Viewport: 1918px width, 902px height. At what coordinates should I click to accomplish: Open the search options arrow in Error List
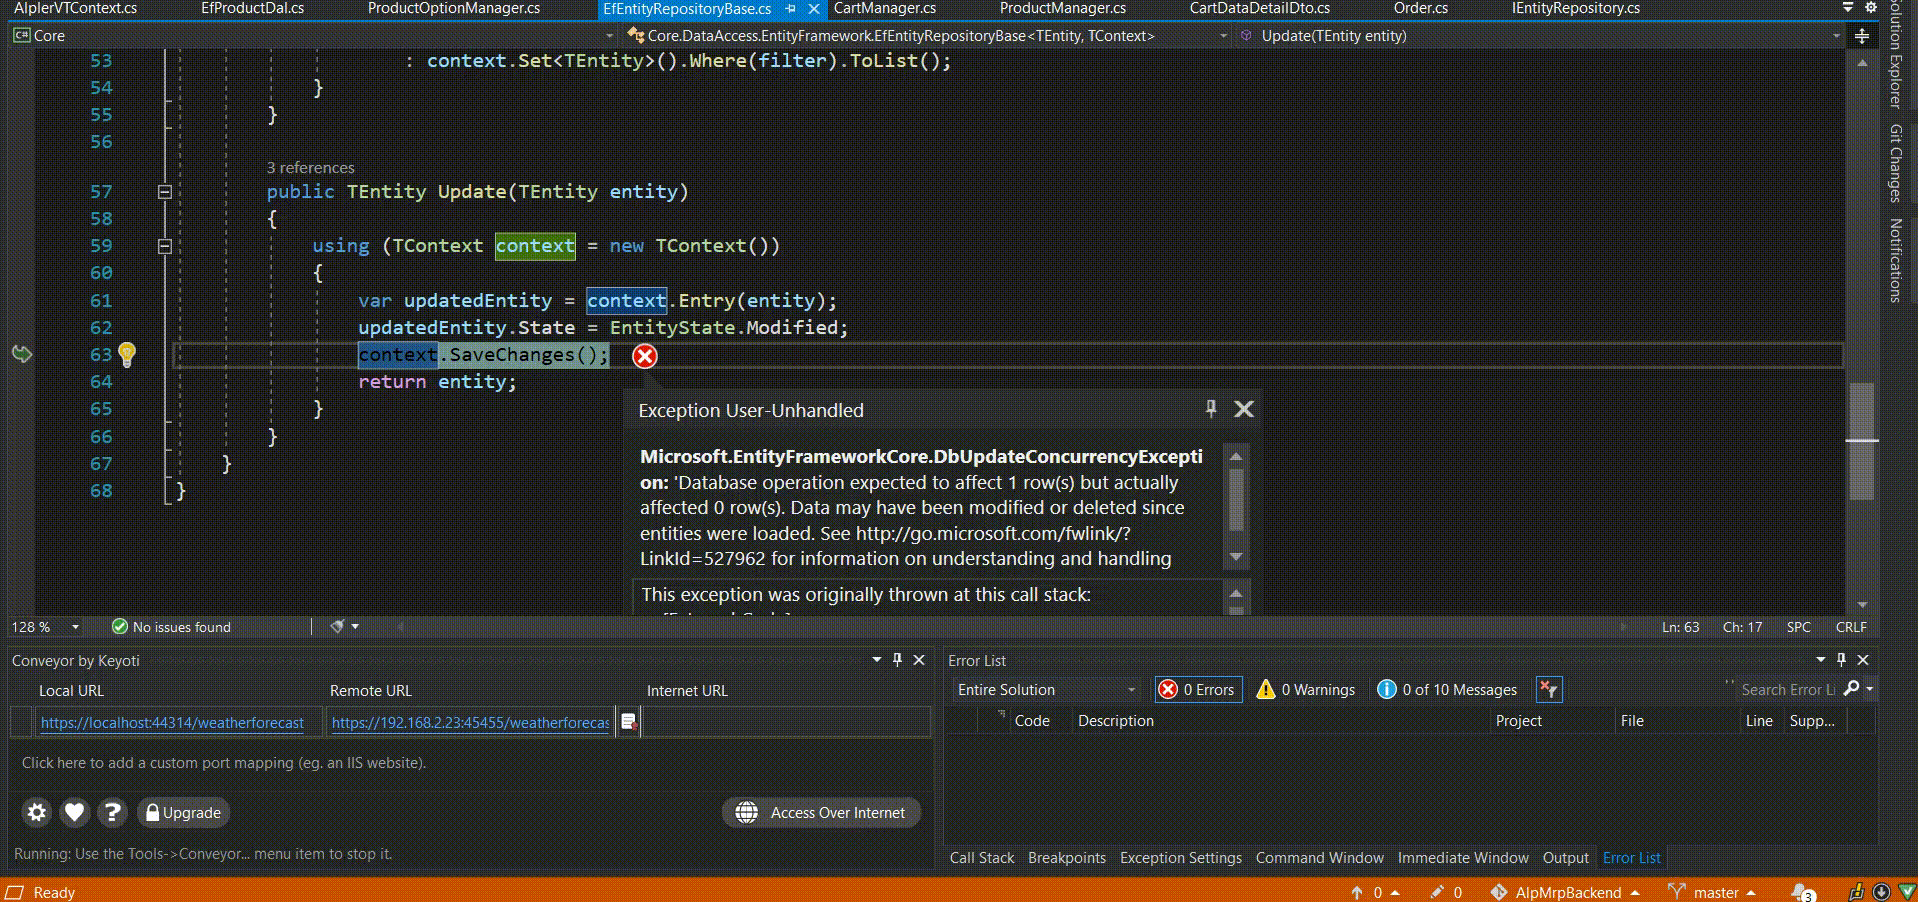pyautogui.click(x=1870, y=689)
